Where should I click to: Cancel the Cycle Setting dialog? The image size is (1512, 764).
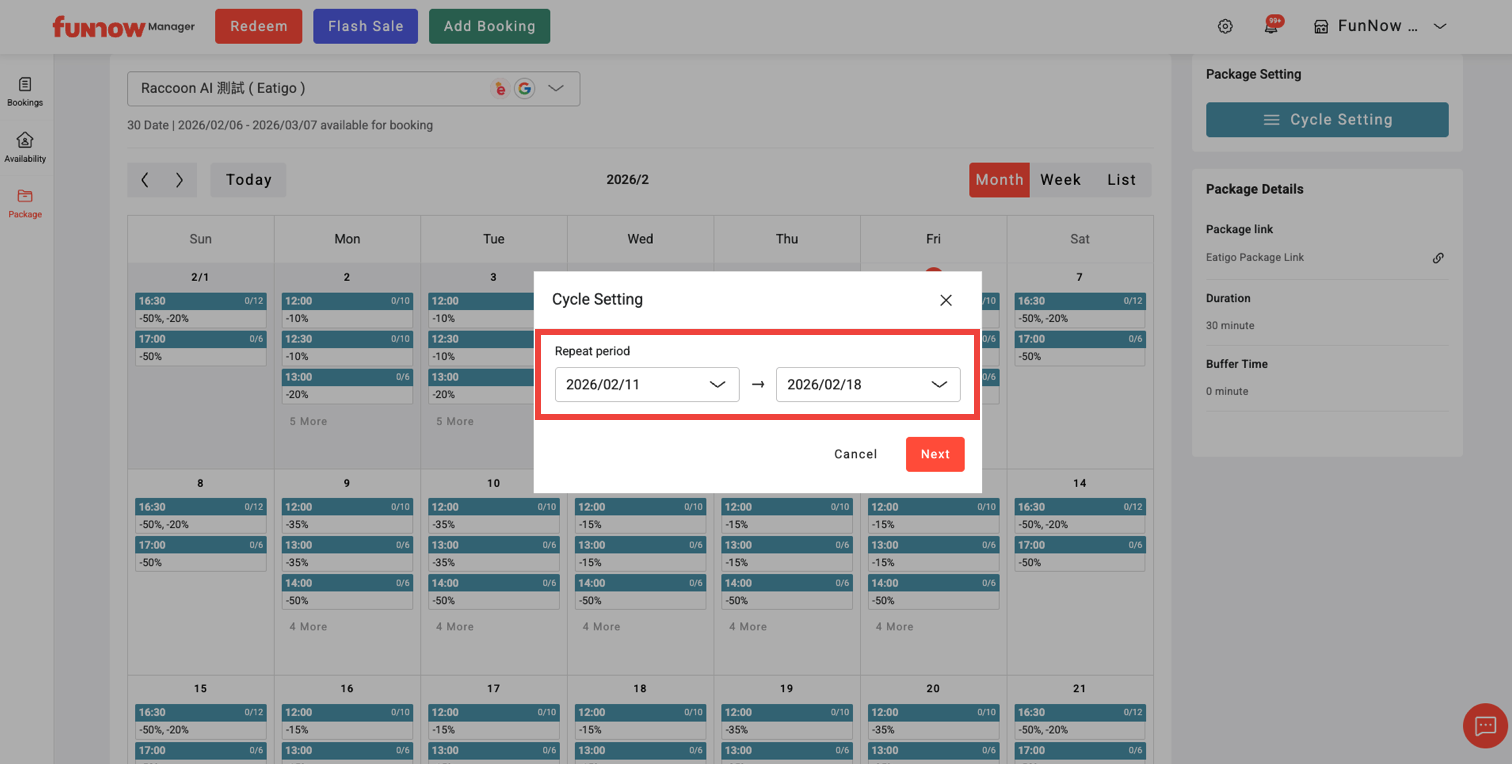point(855,454)
